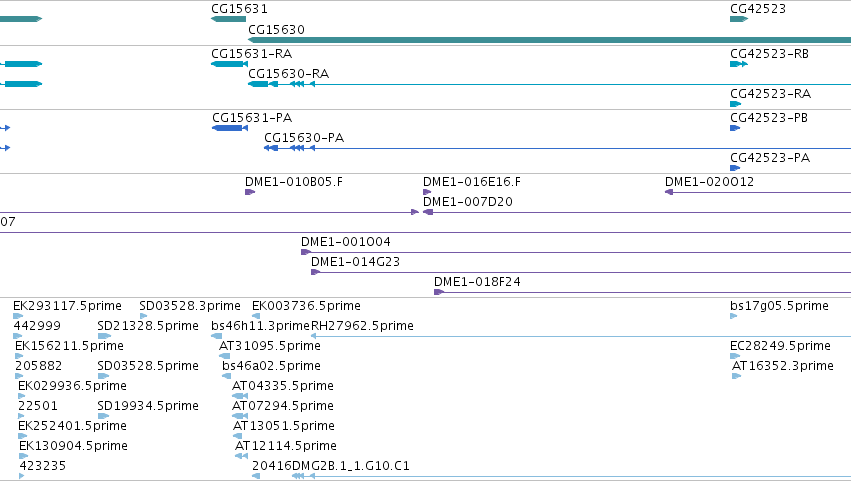This screenshot has width=851, height=481.
Task: Open EST EC28249.5prime
Action: coord(780,346)
